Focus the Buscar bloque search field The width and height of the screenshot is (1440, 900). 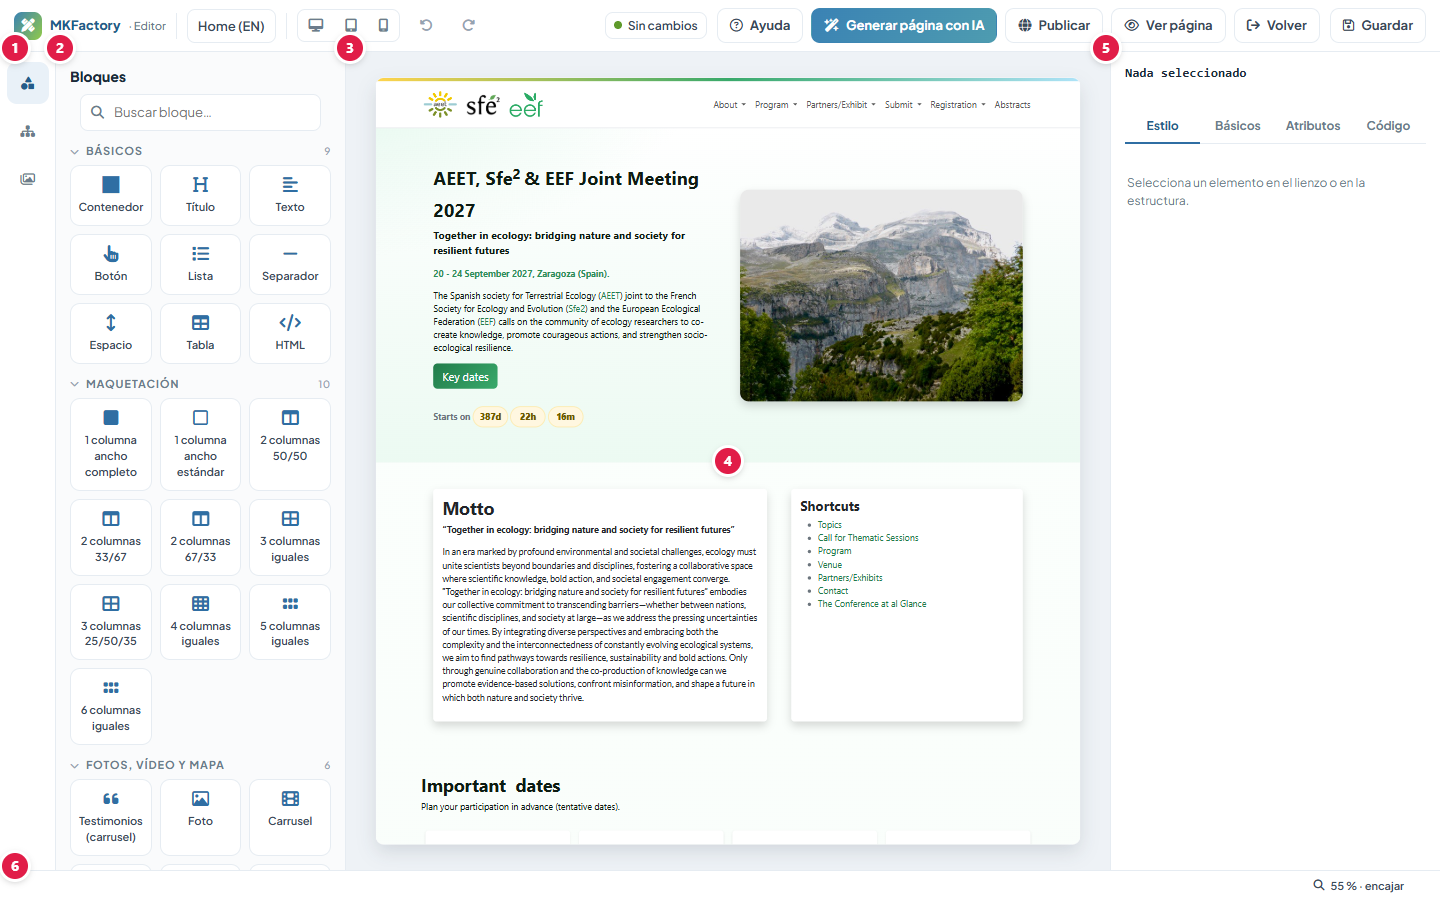pyautogui.click(x=200, y=112)
